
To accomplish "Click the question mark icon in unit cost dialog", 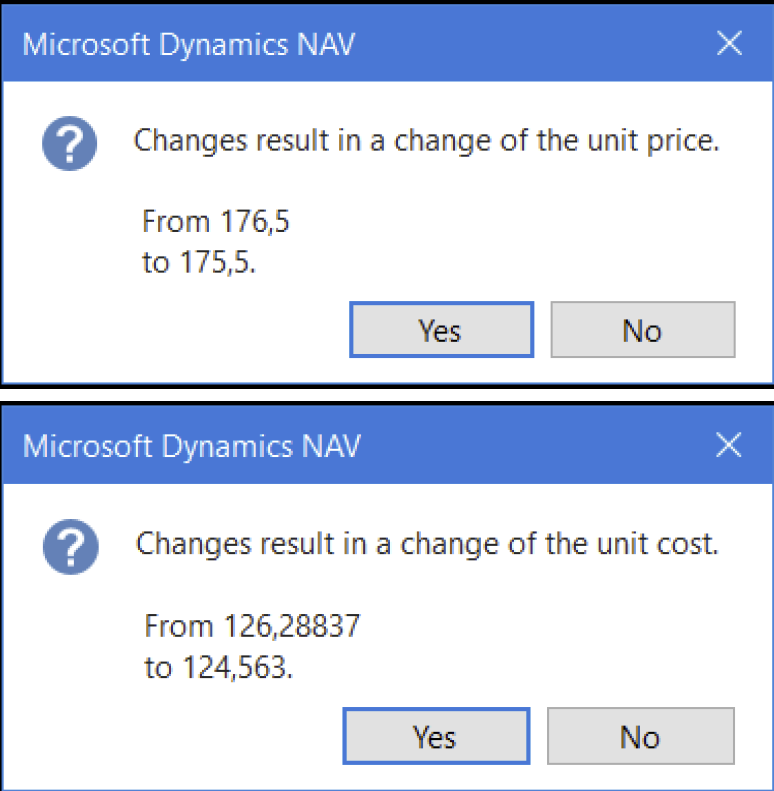I will [x=71, y=546].
